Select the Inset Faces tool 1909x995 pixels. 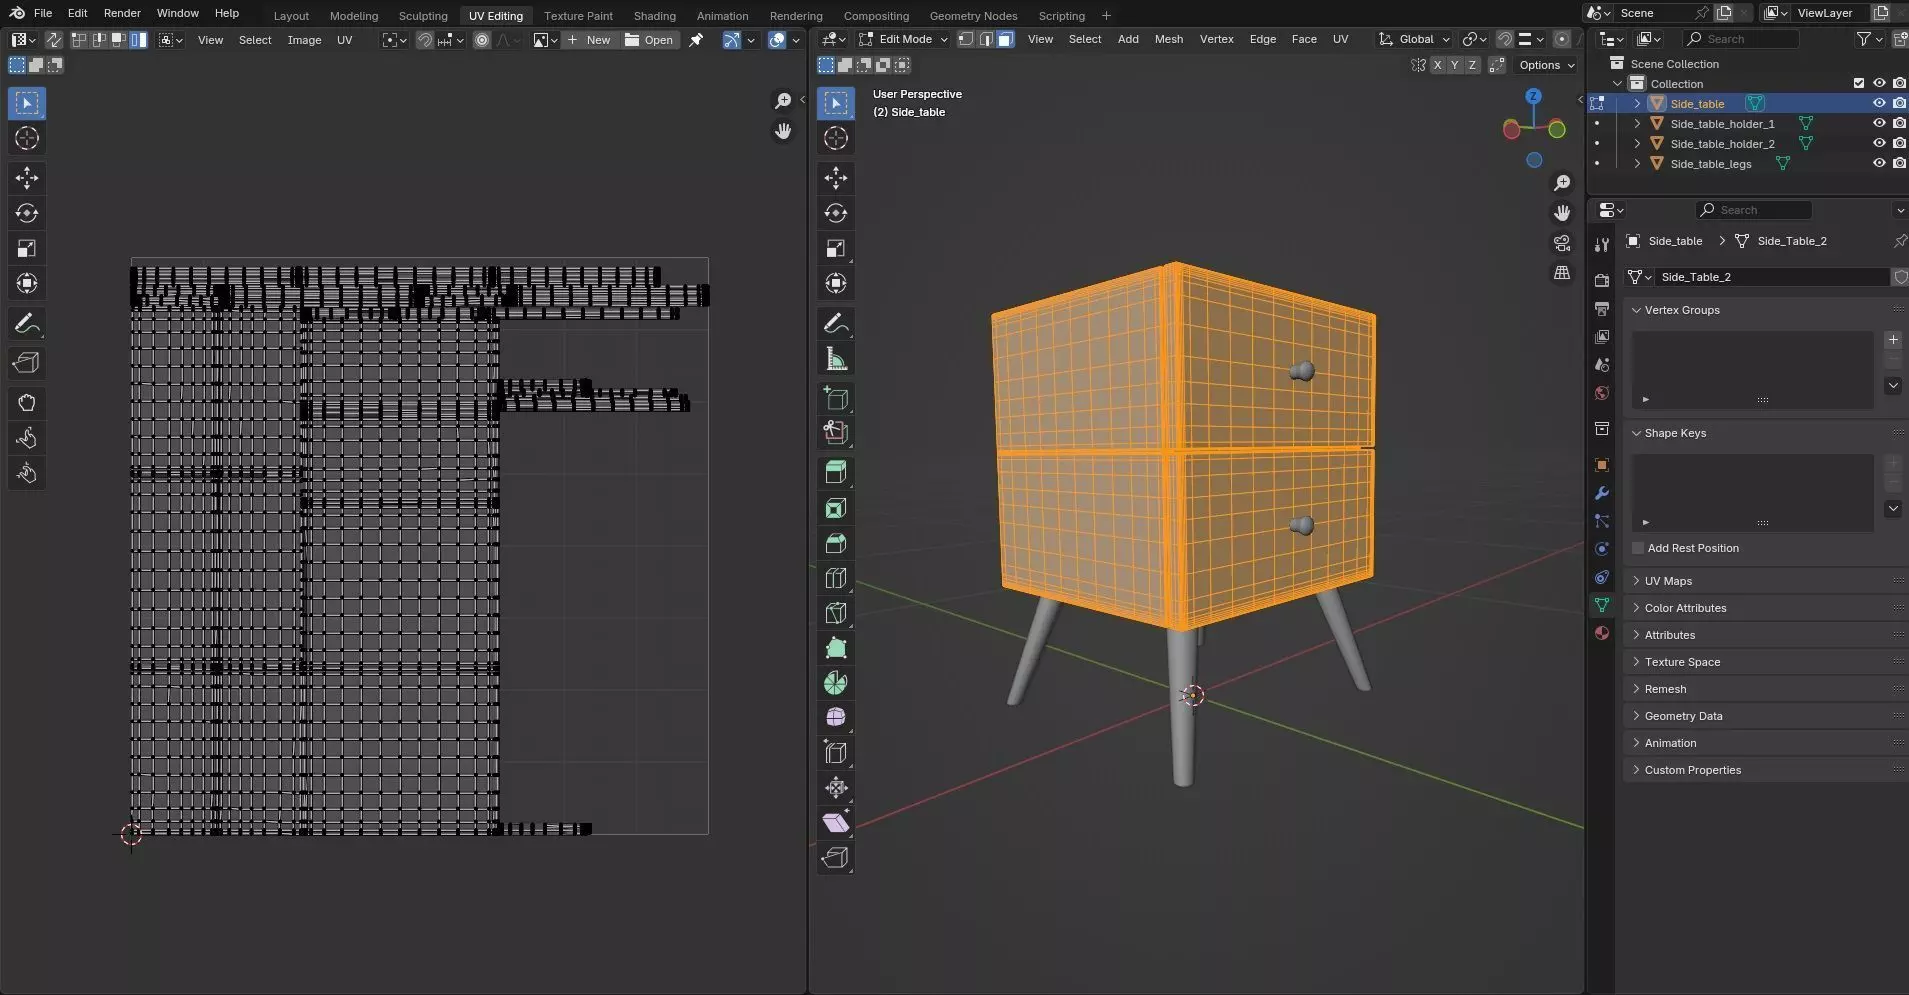click(x=836, y=508)
